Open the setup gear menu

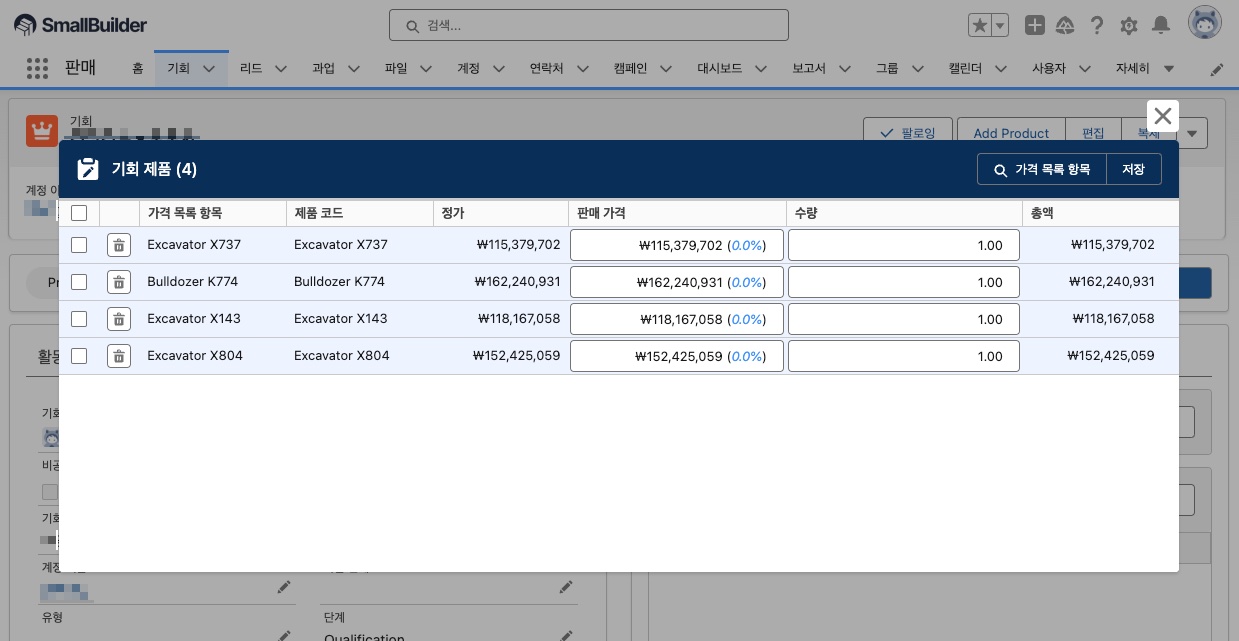coord(1129,25)
